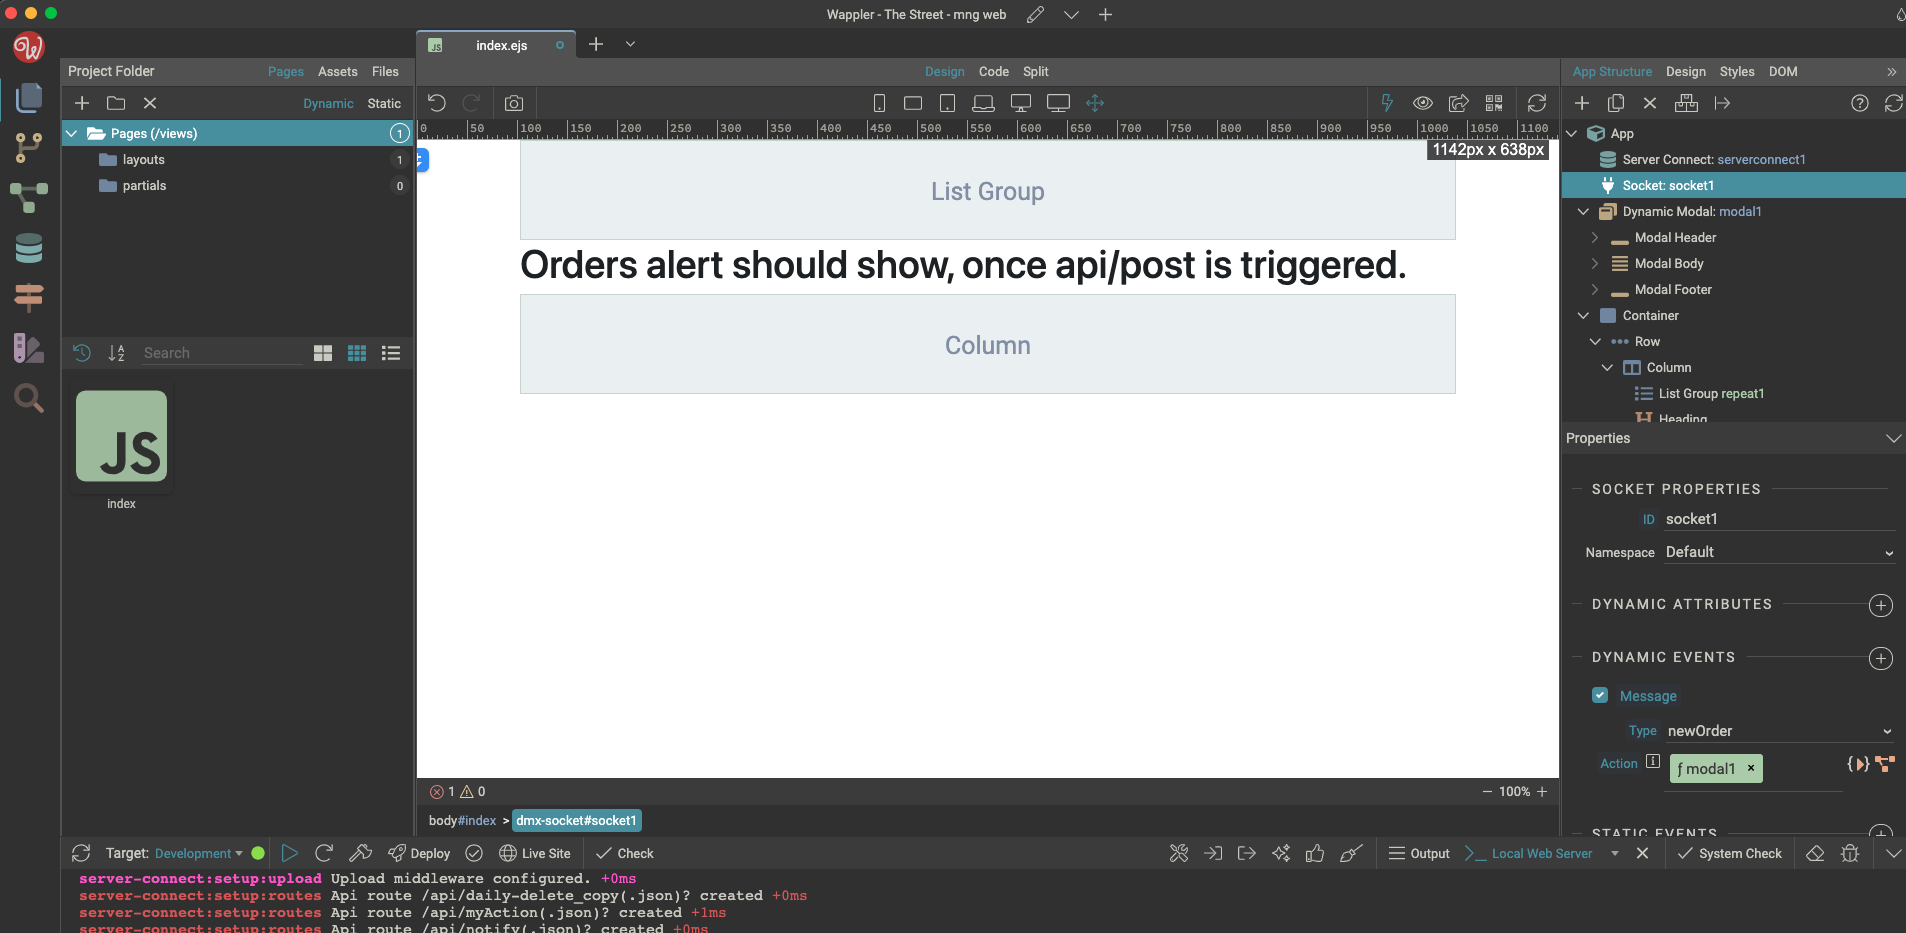Image resolution: width=1906 pixels, height=933 pixels.
Task: Switch project view to Static
Action: coord(384,104)
